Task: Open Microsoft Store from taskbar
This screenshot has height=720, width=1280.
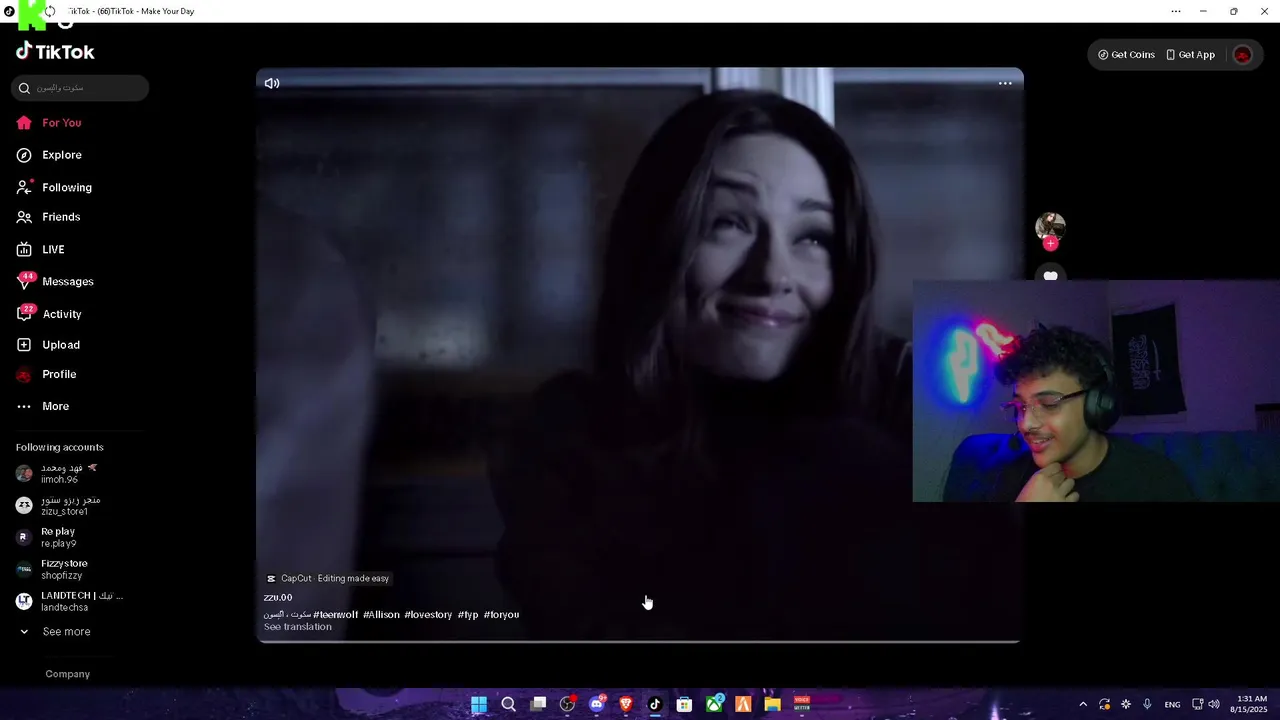Action: (x=684, y=705)
